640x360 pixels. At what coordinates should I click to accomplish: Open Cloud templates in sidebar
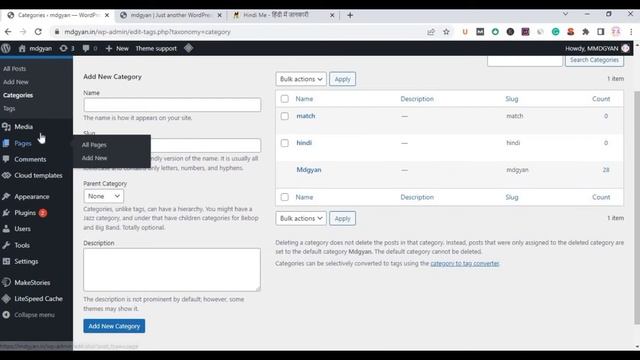(38, 176)
